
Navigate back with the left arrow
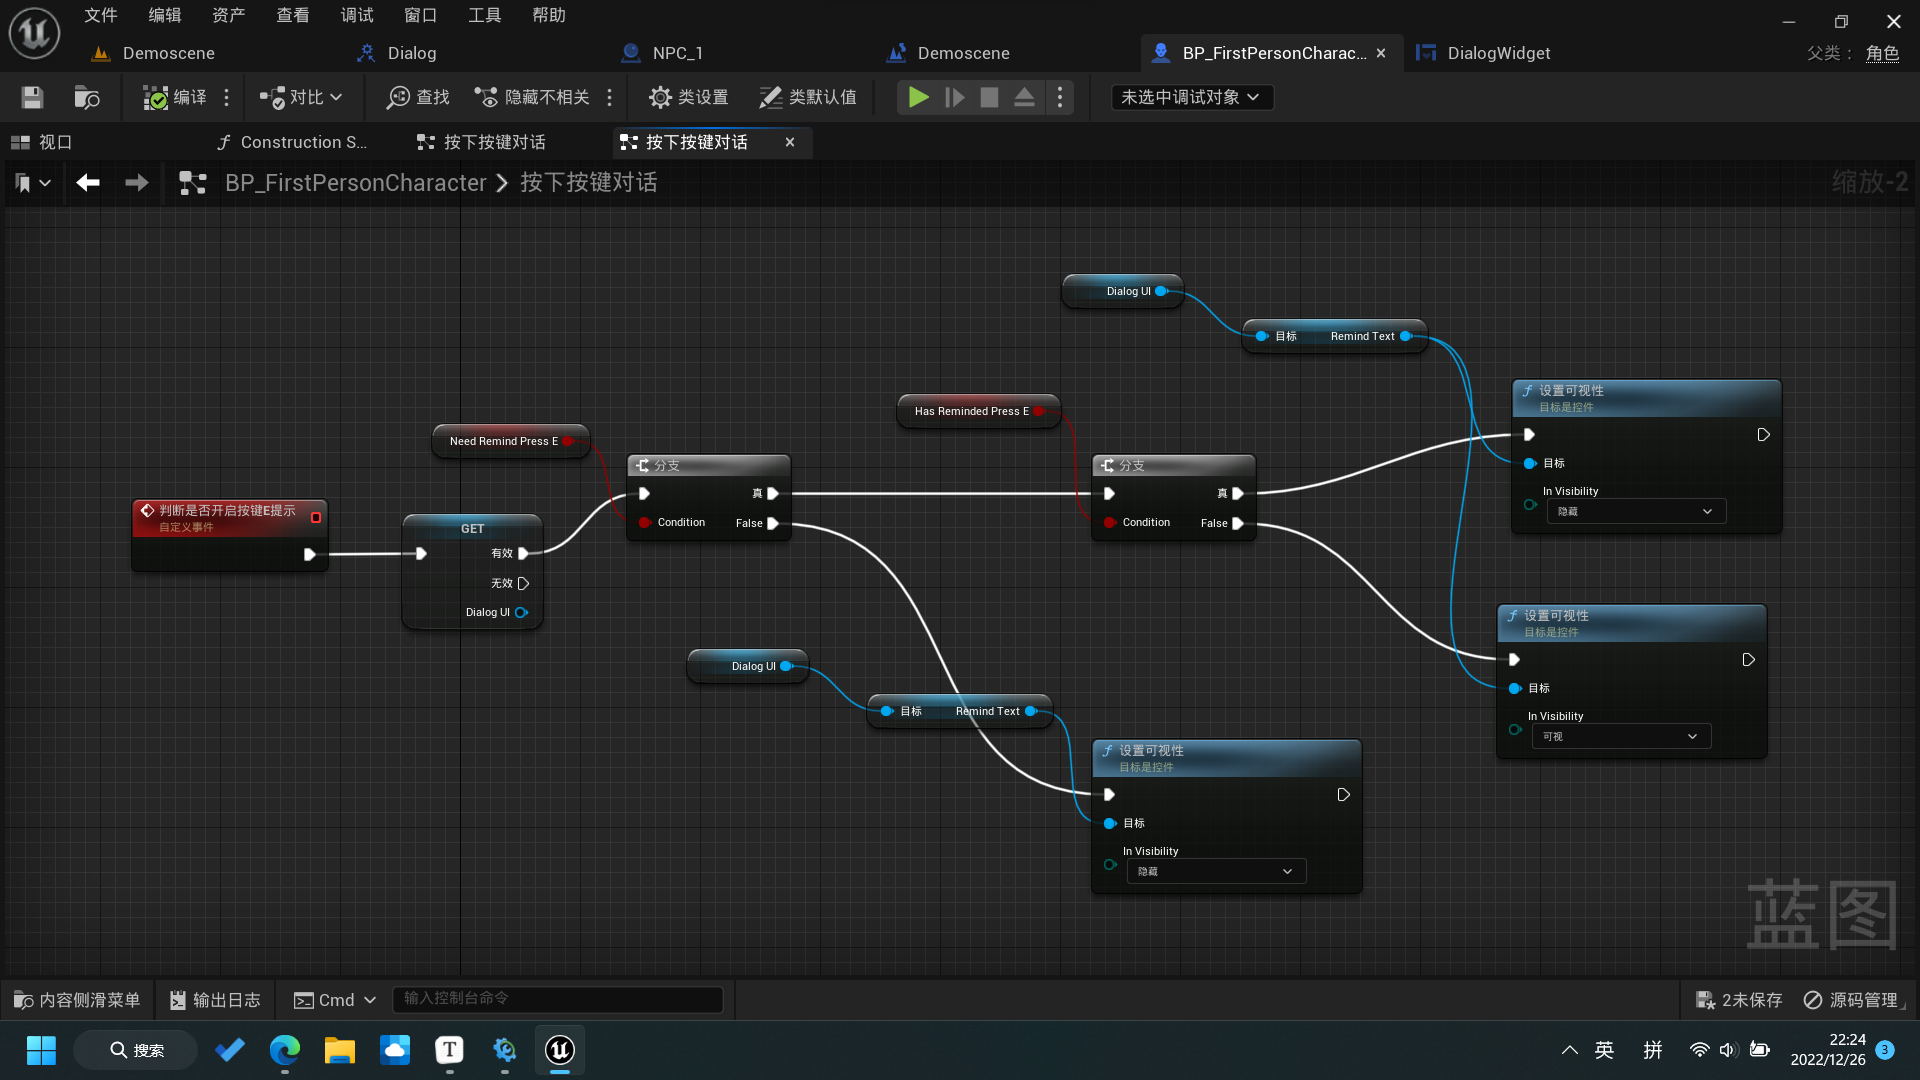coord(88,182)
